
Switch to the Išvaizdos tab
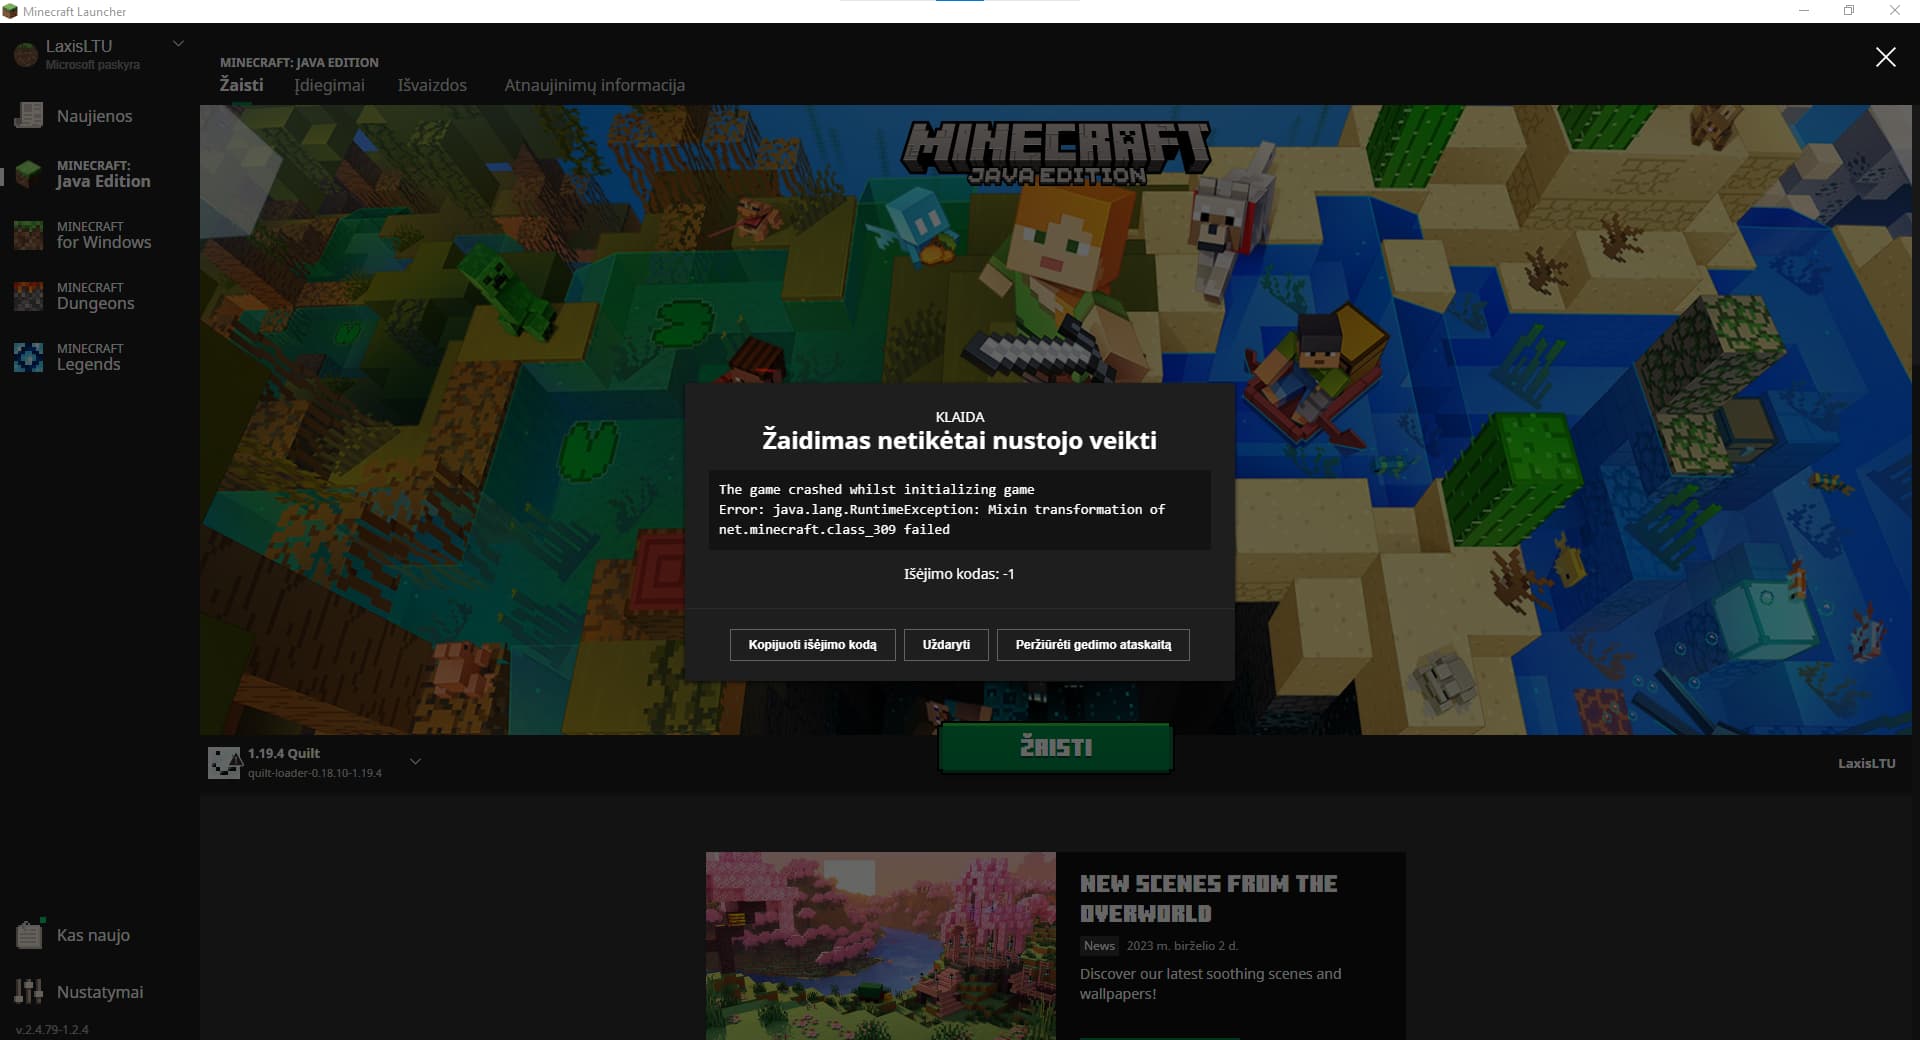tap(432, 85)
